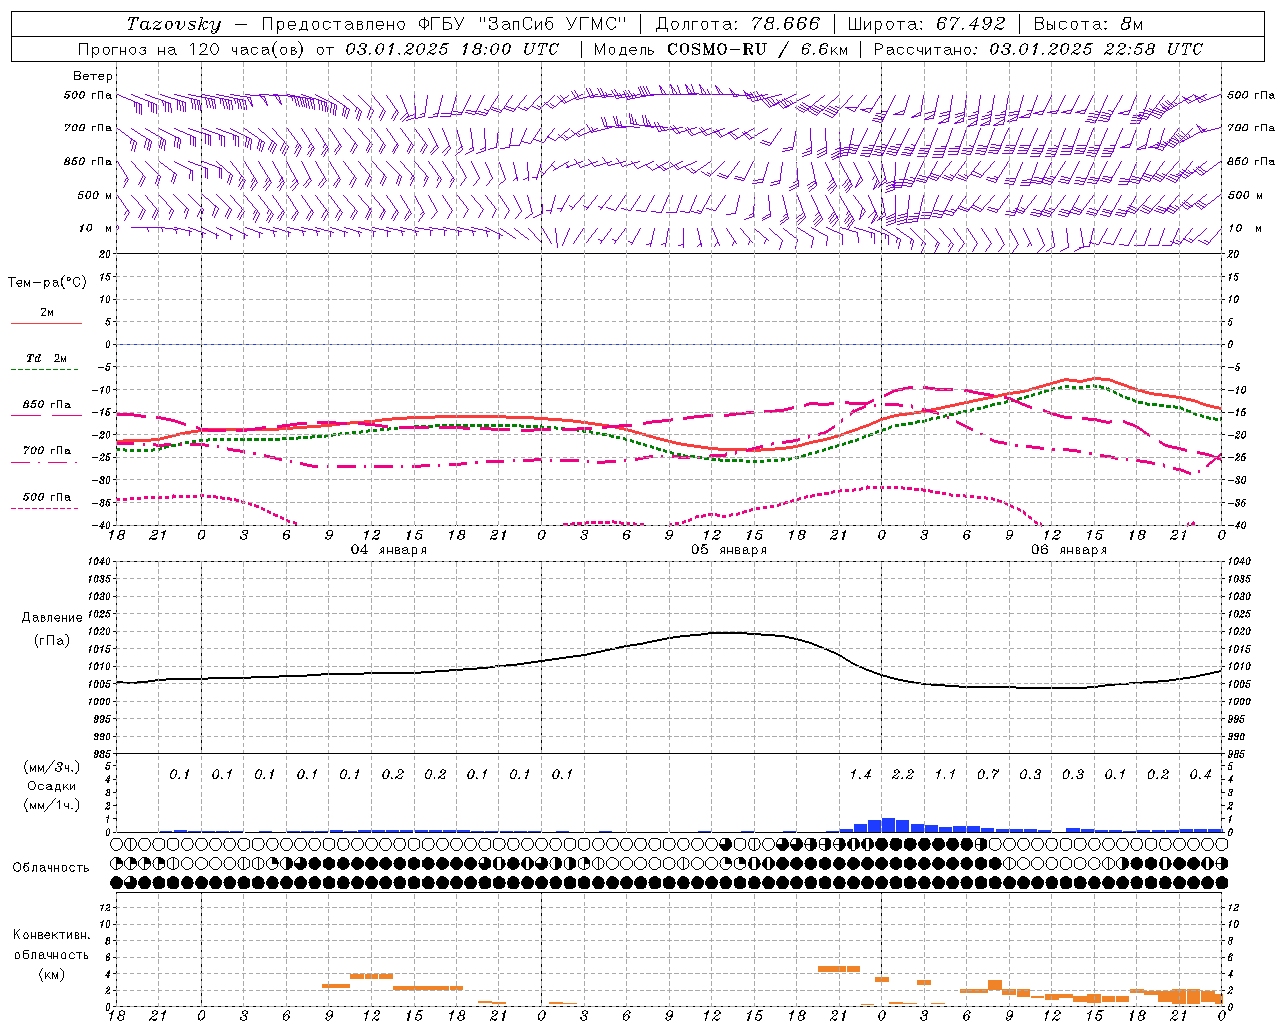Select the Td 2м dew point legend label

[x=47, y=358]
